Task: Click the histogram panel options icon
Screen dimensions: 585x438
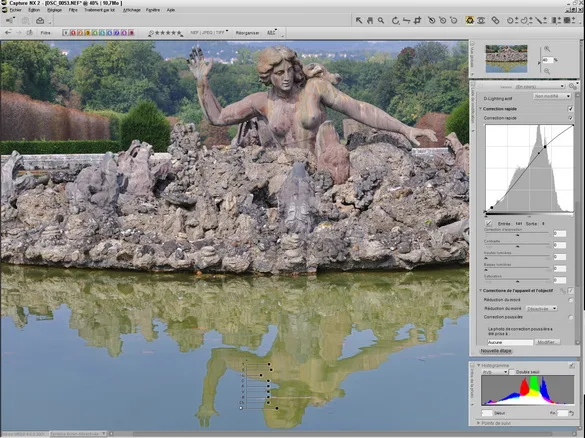Action: pos(572,366)
